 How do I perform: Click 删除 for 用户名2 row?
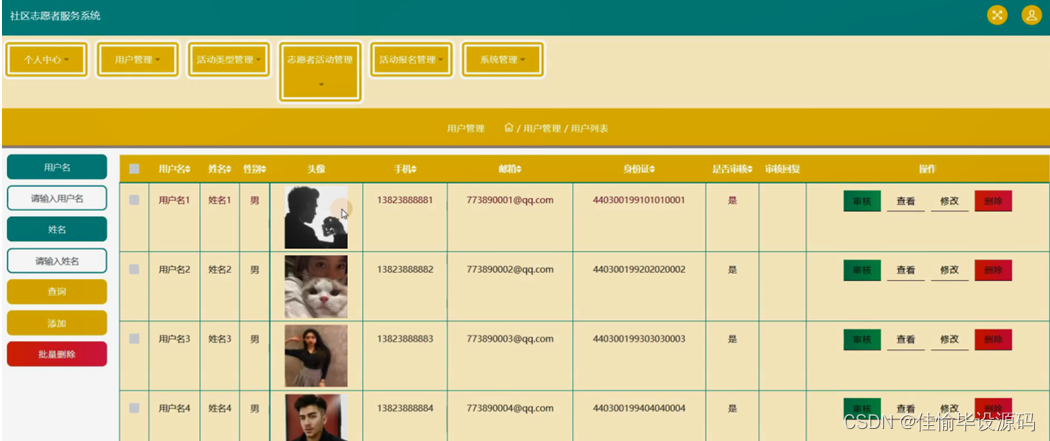pyautogui.click(x=993, y=270)
